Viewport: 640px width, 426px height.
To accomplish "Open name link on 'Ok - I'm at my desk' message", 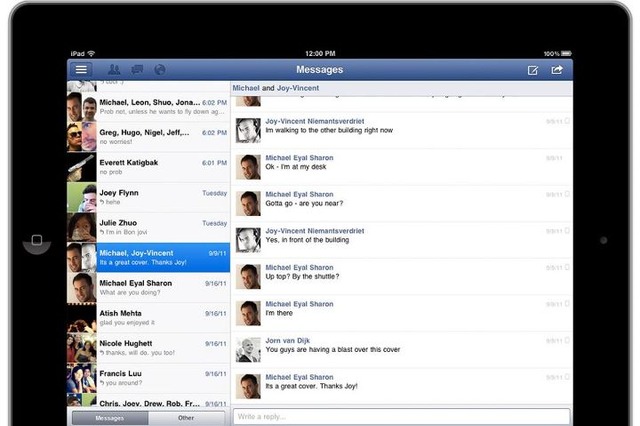I will [x=299, y=158].
